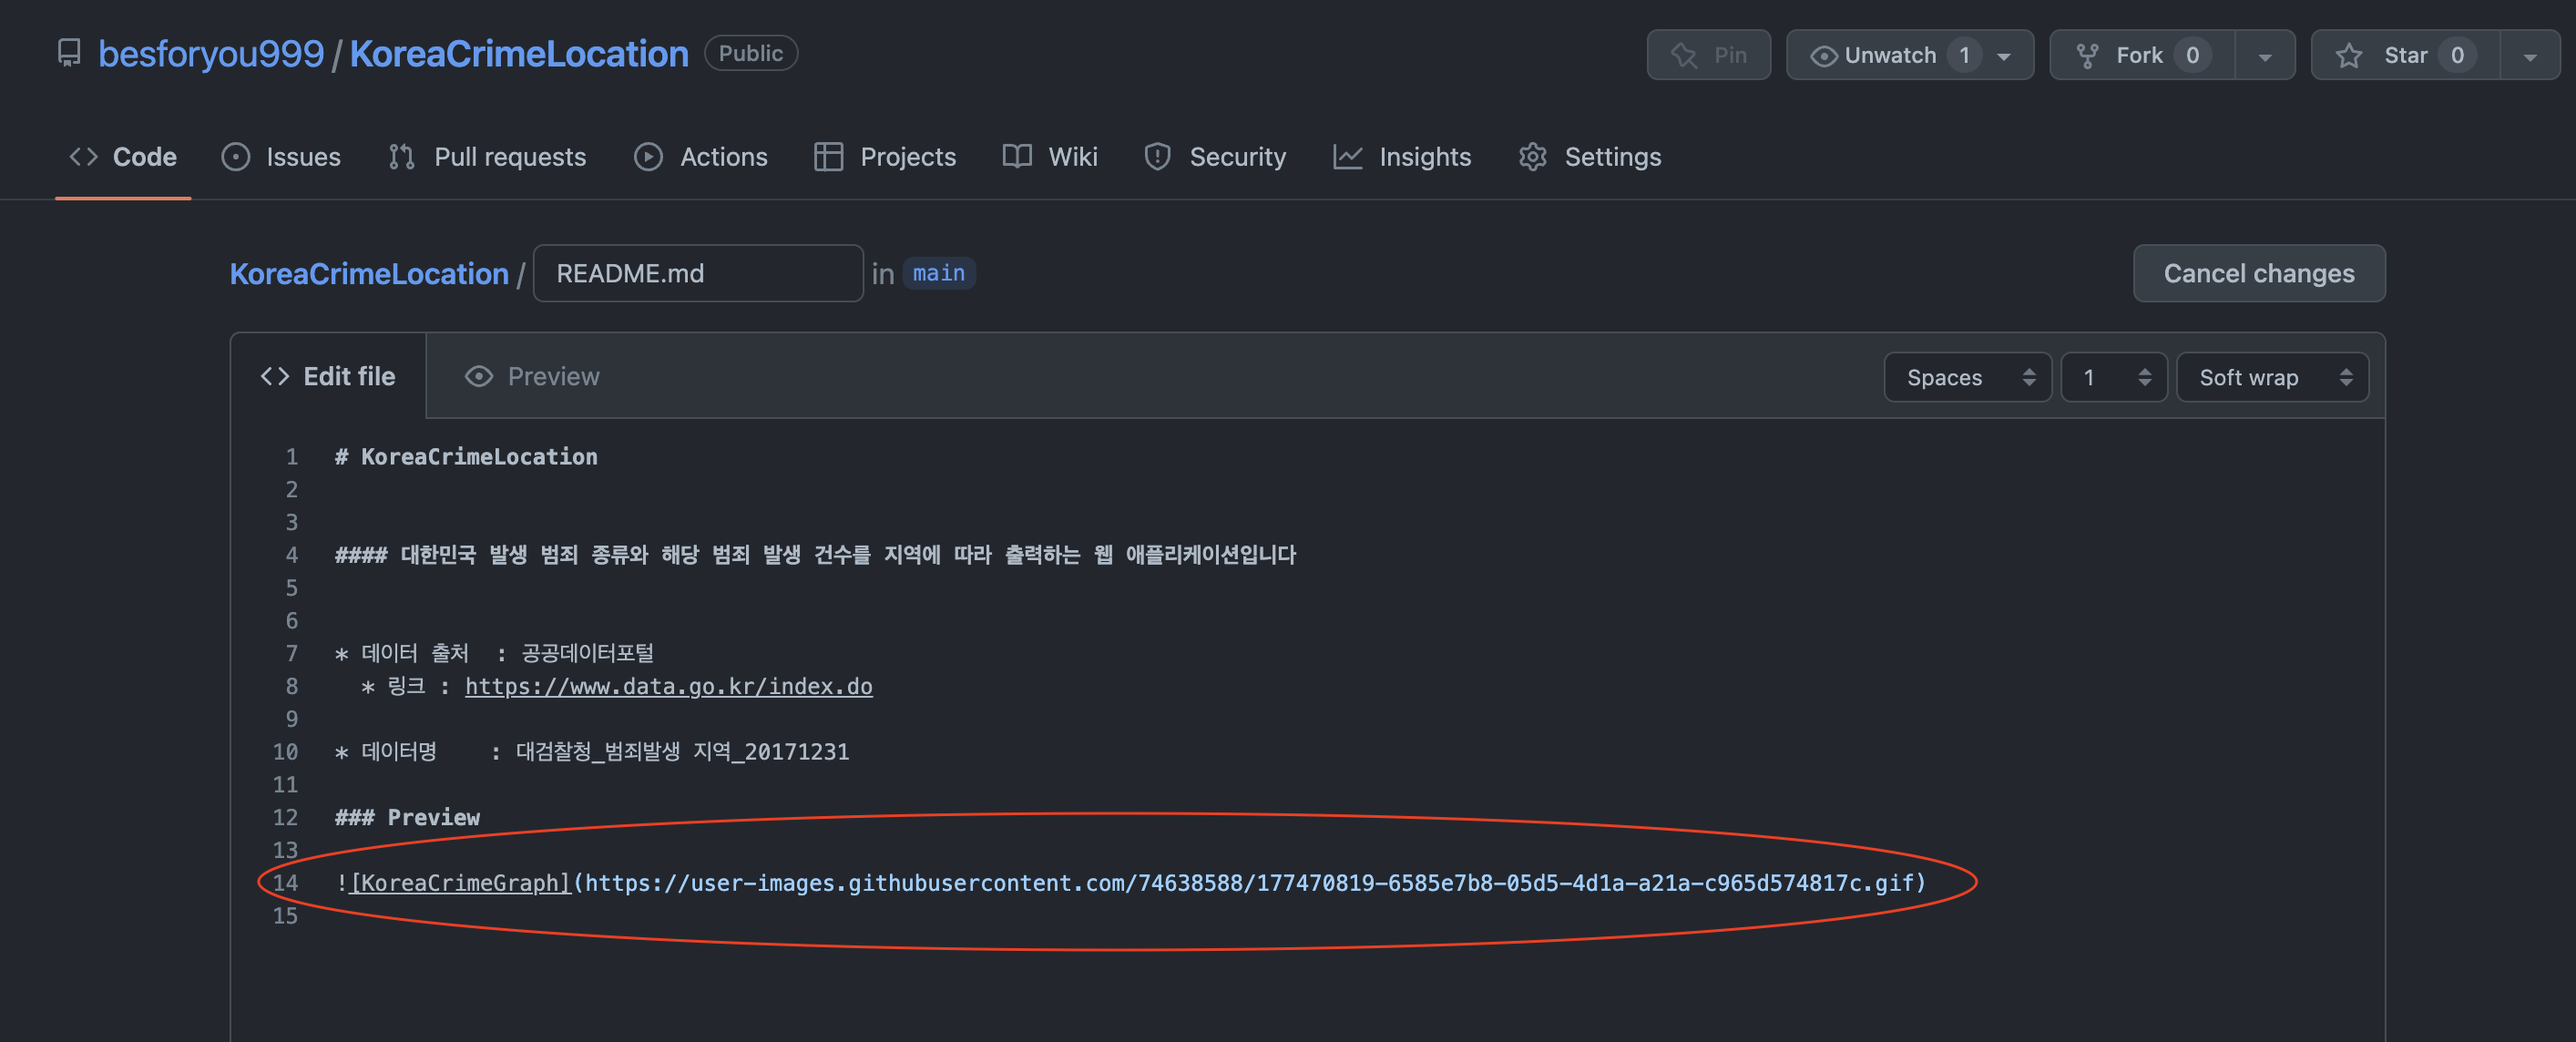Click the Security shield icon
The height and width of the screenshot is (1042, 2576).
click(1157, 157)
